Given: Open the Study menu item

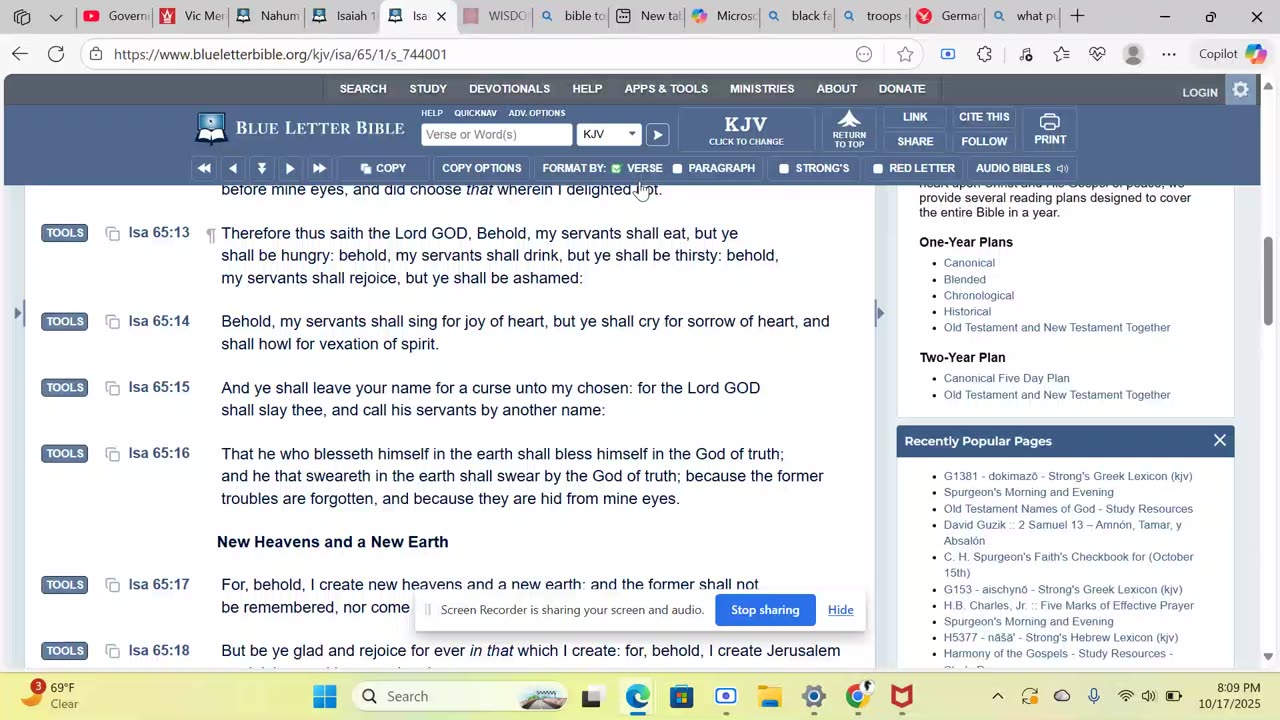Looking at the screenshot, I should (428, 89).
